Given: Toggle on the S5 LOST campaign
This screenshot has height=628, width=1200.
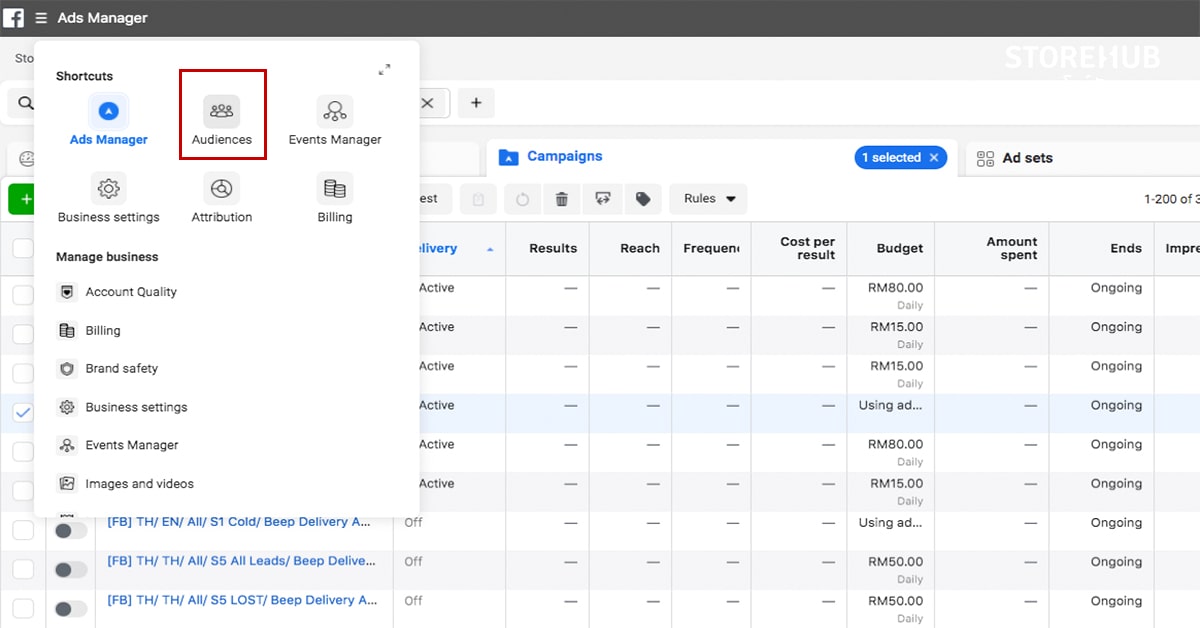Looking at the screenshot, I should click(71, 608).
